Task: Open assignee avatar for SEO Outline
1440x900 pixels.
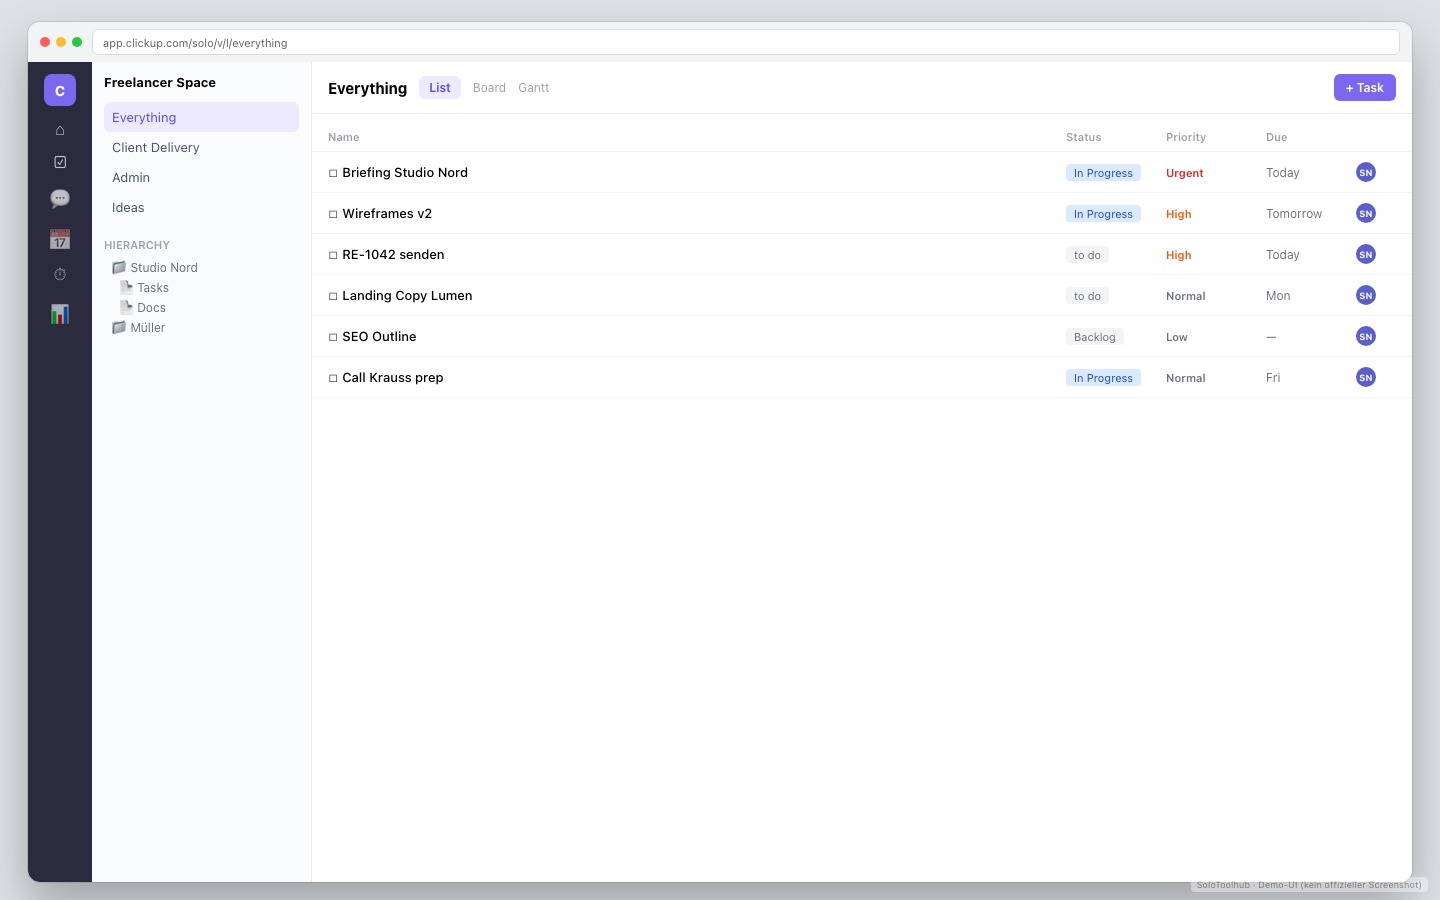Action: click(x=1366, y=336)
